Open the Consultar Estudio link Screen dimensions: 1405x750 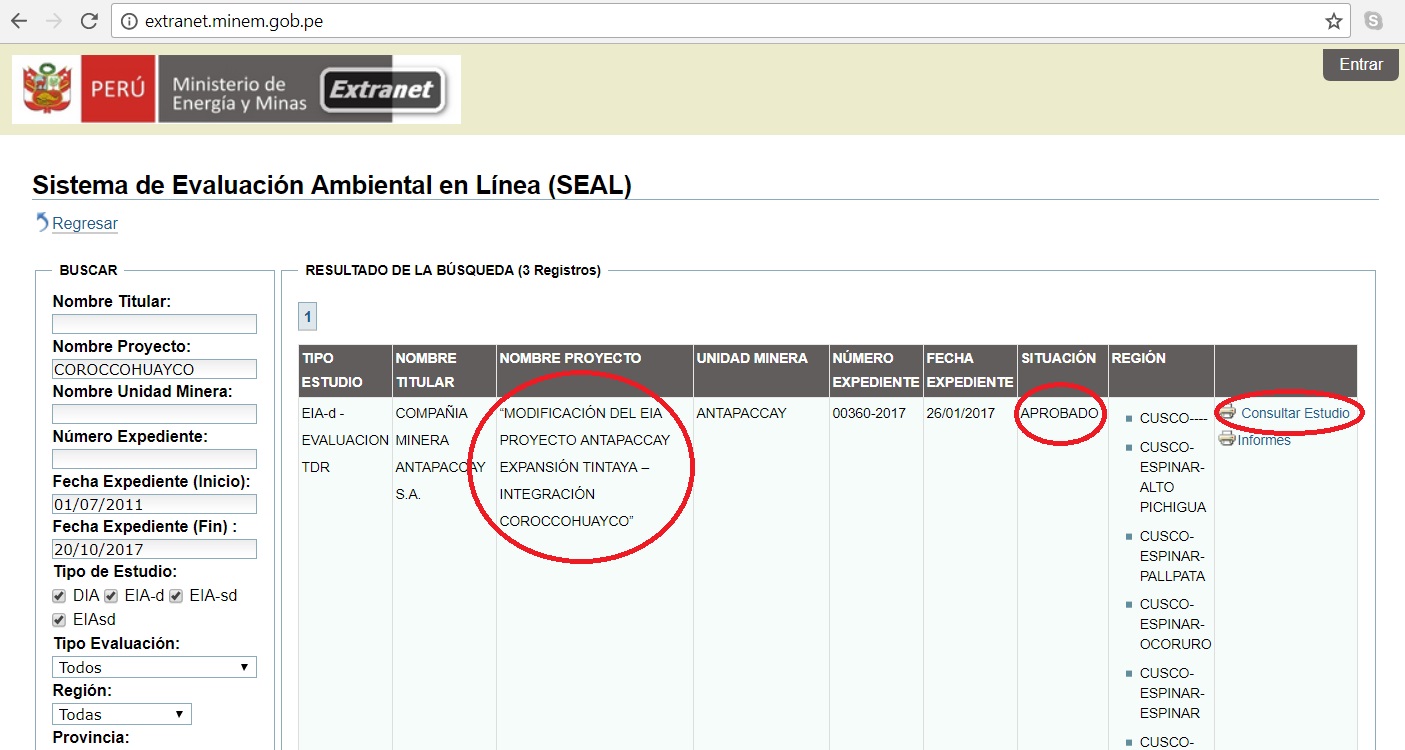click(x=1295, y=413)
